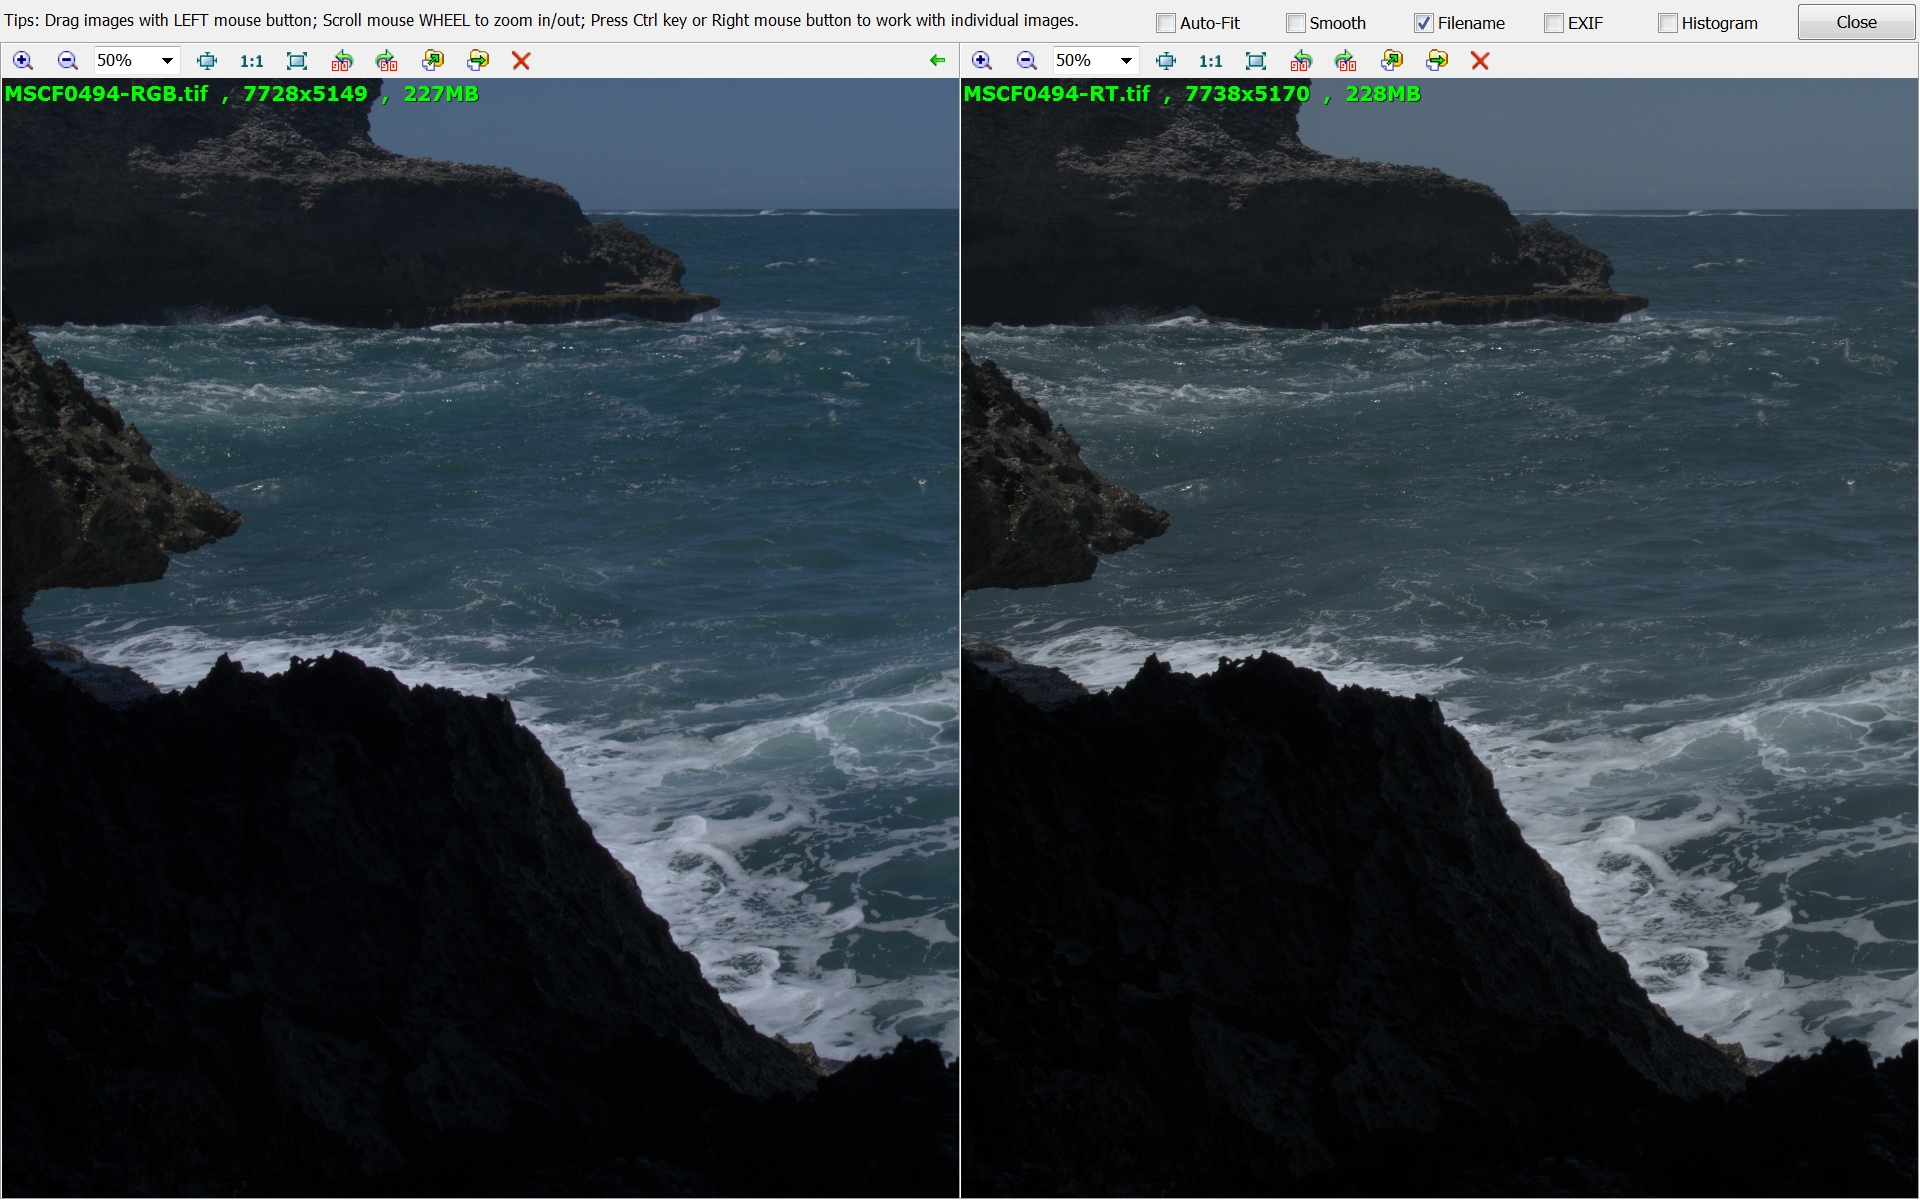Open left pane zoom percentage dropdown
This screenshot has height=1200, width=1920.
pyautogui.click(x=167, y=61)
